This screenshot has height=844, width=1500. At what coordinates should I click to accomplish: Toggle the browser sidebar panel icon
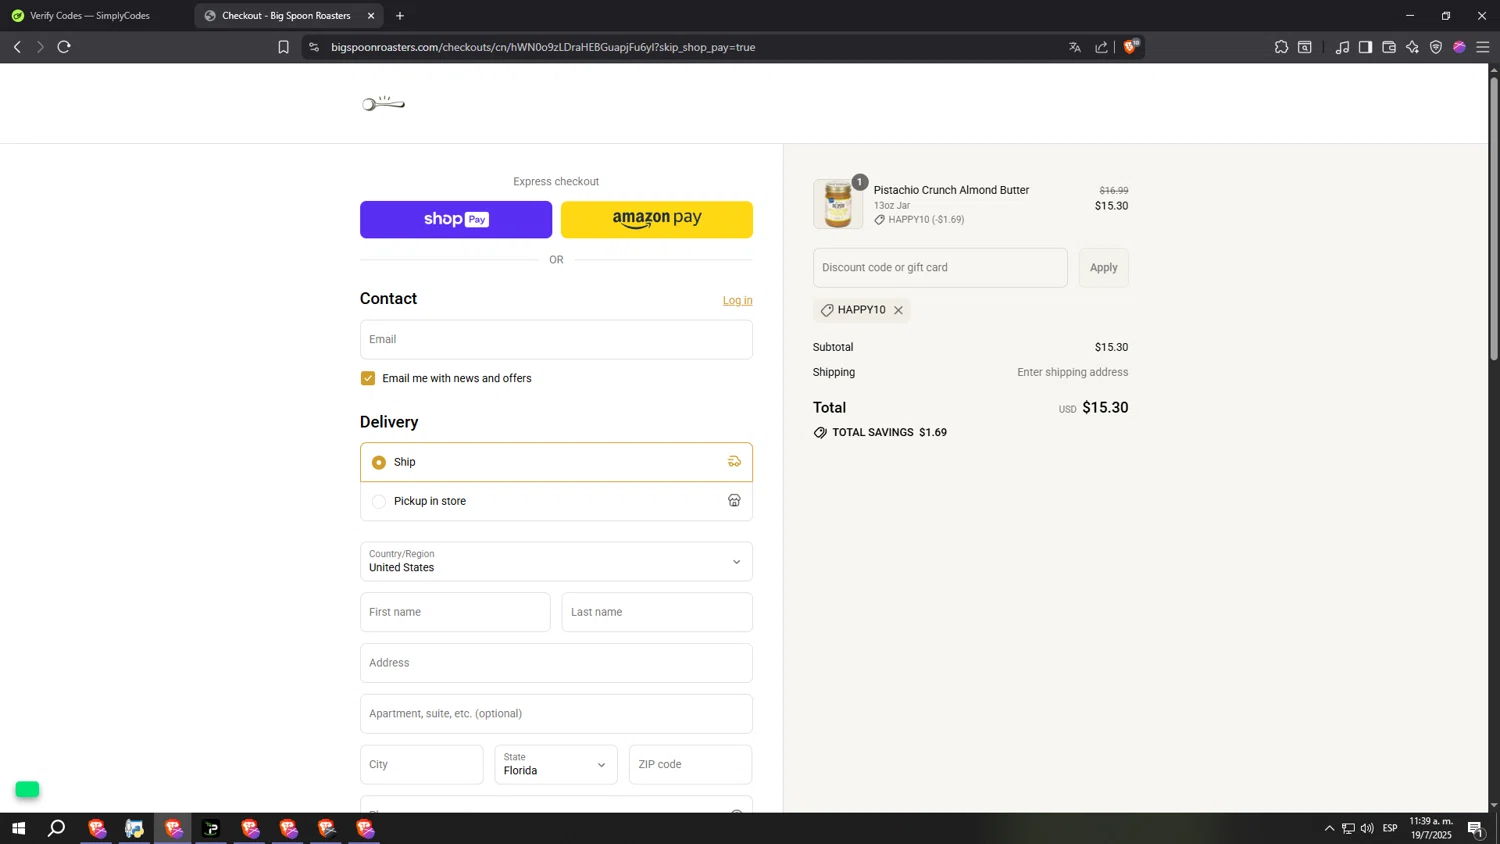[1365, 47]
